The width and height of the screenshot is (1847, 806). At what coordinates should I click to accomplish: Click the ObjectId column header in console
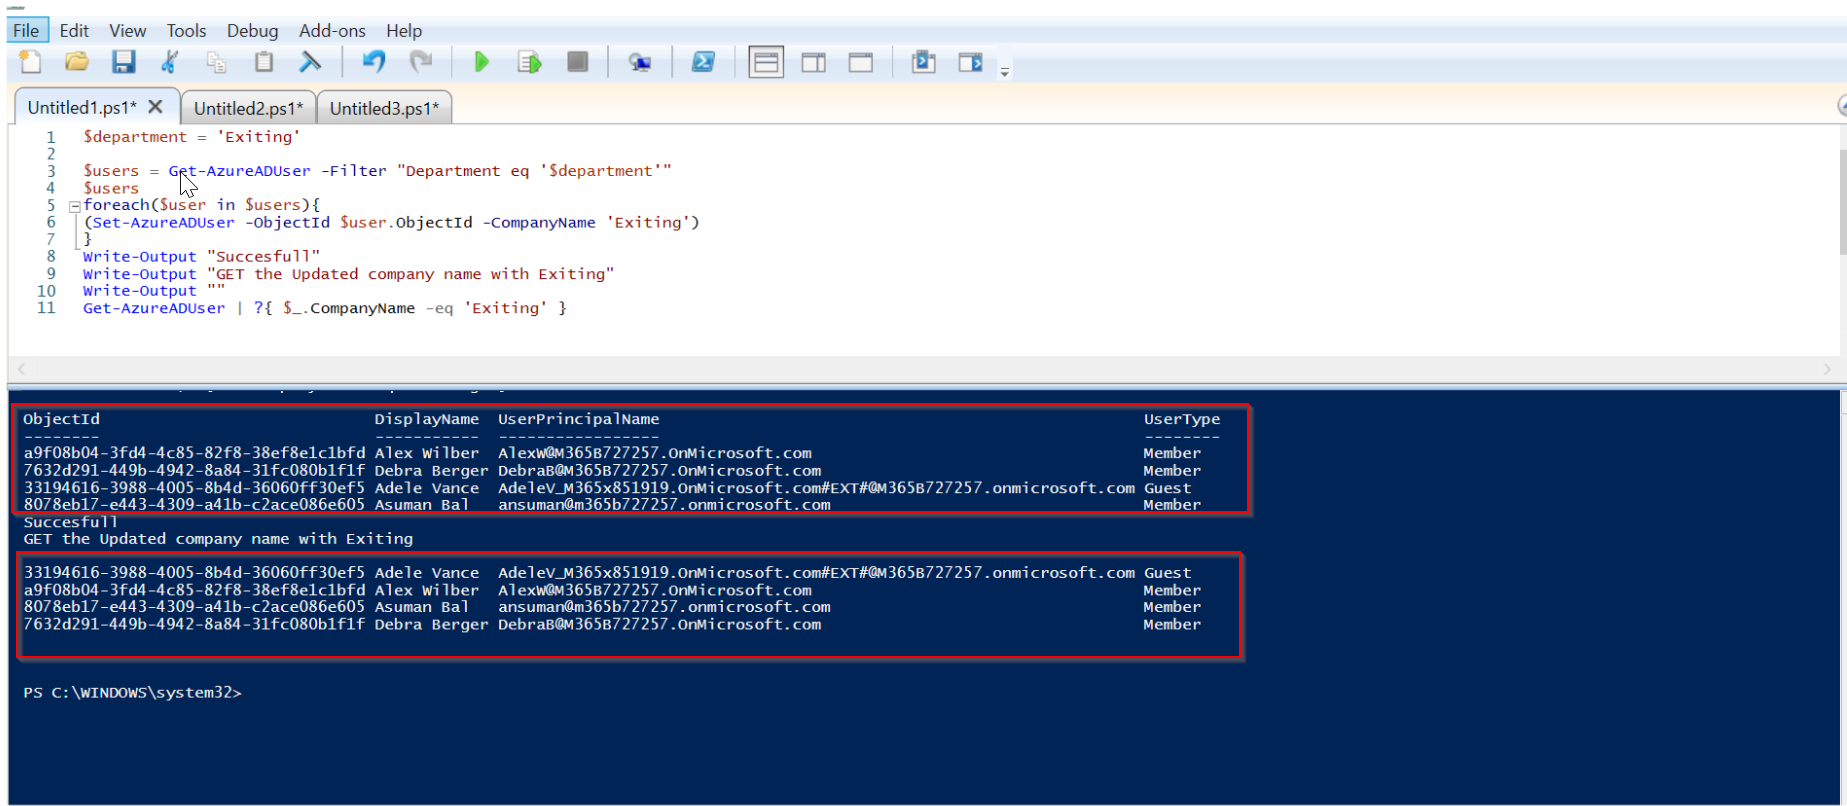click(61, 419)
